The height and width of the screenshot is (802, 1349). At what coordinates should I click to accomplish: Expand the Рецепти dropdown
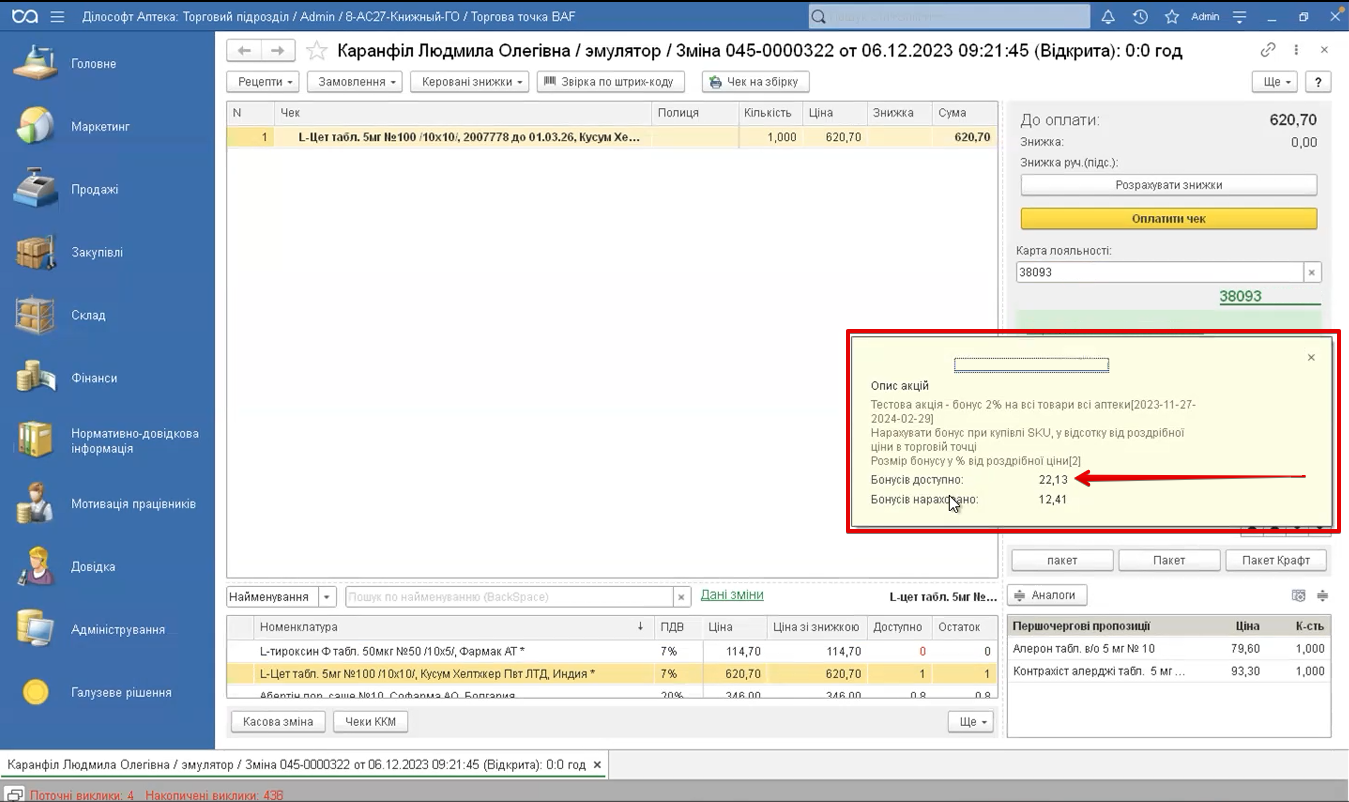[265, 82]
